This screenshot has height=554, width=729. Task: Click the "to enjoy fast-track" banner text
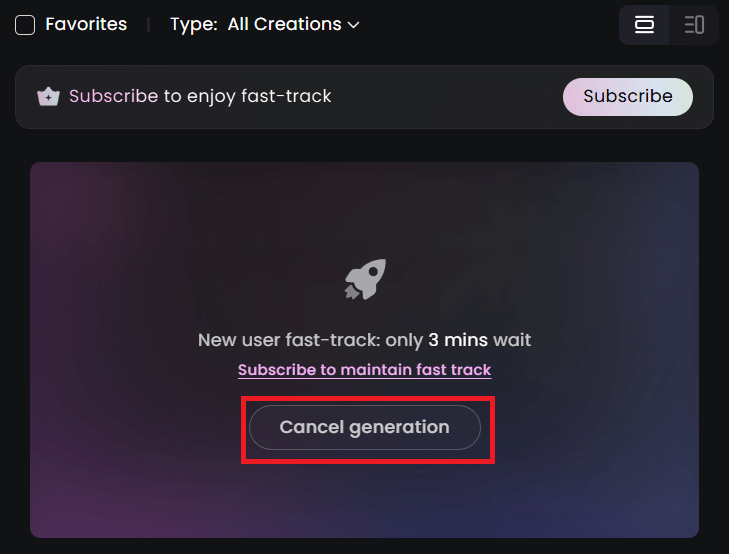click(x=247, y=96)
